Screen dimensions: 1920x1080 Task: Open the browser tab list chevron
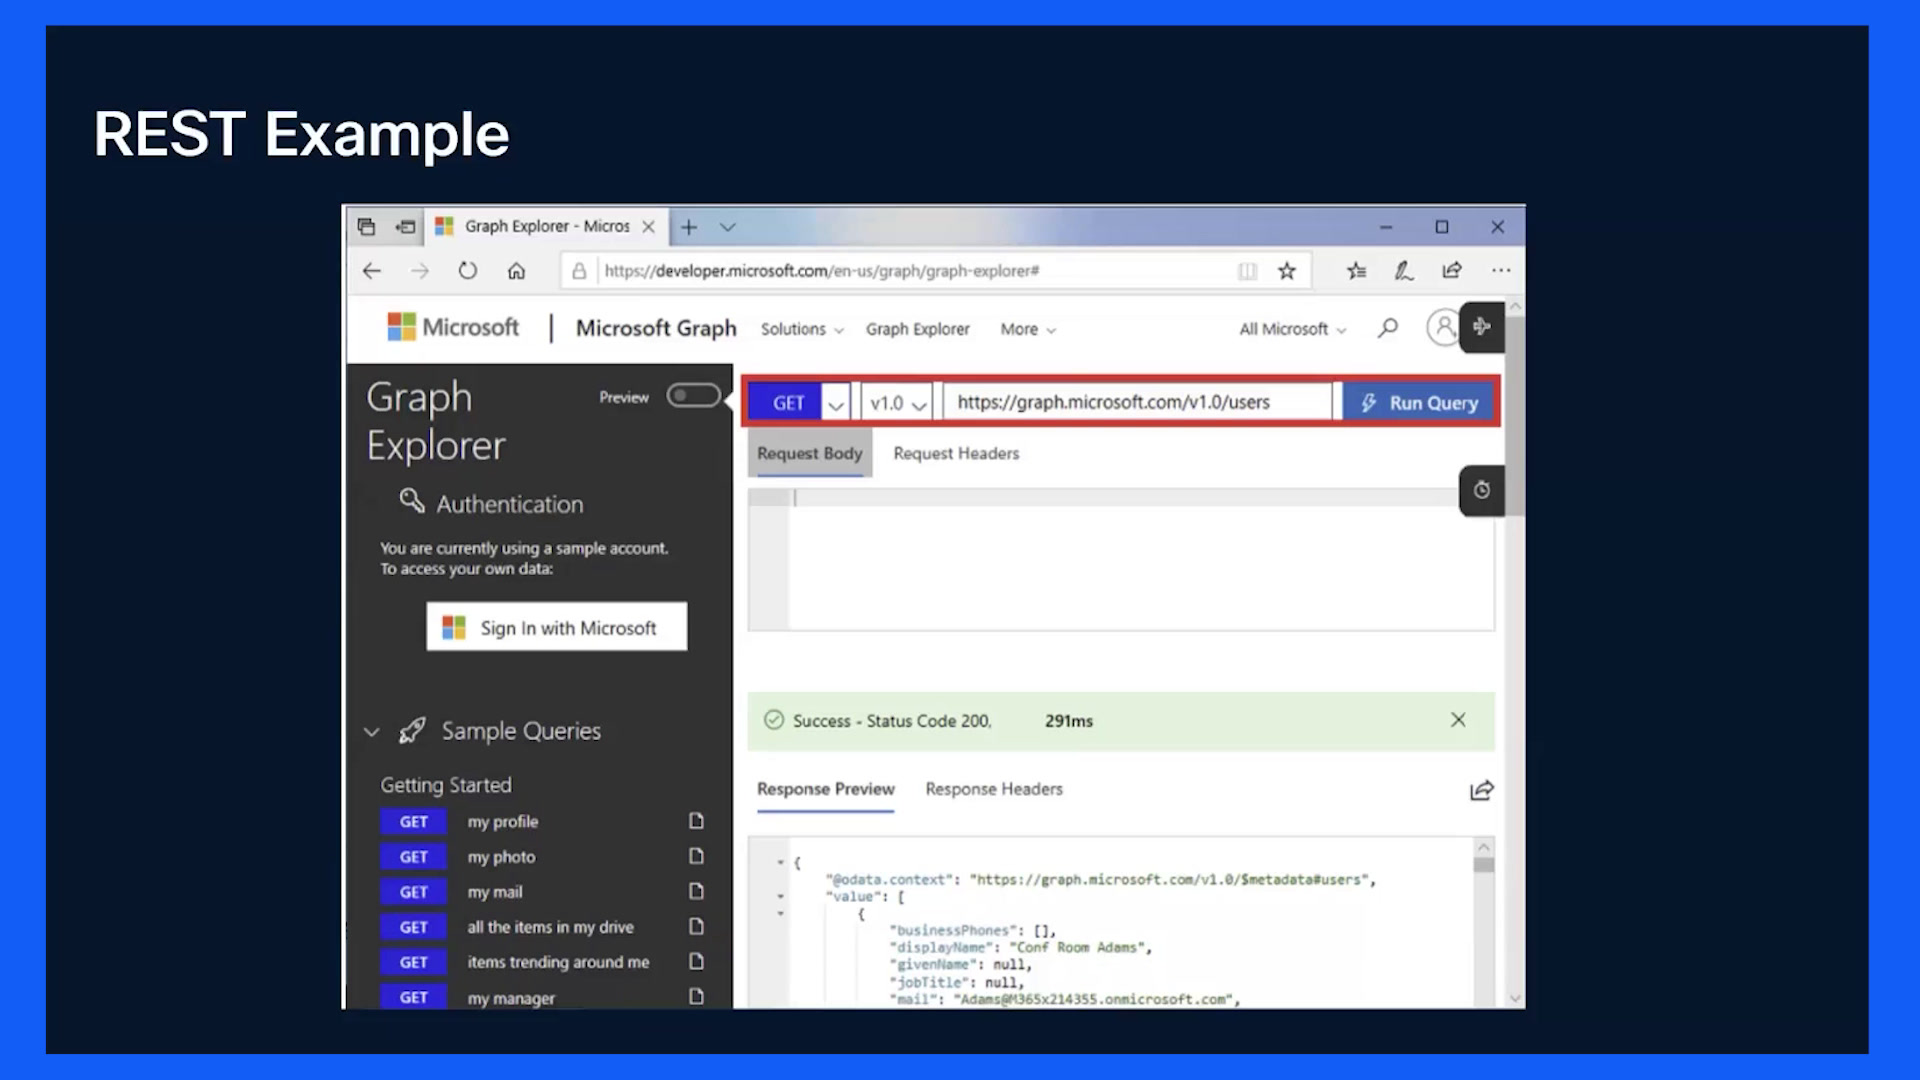(x=728, y=227)
